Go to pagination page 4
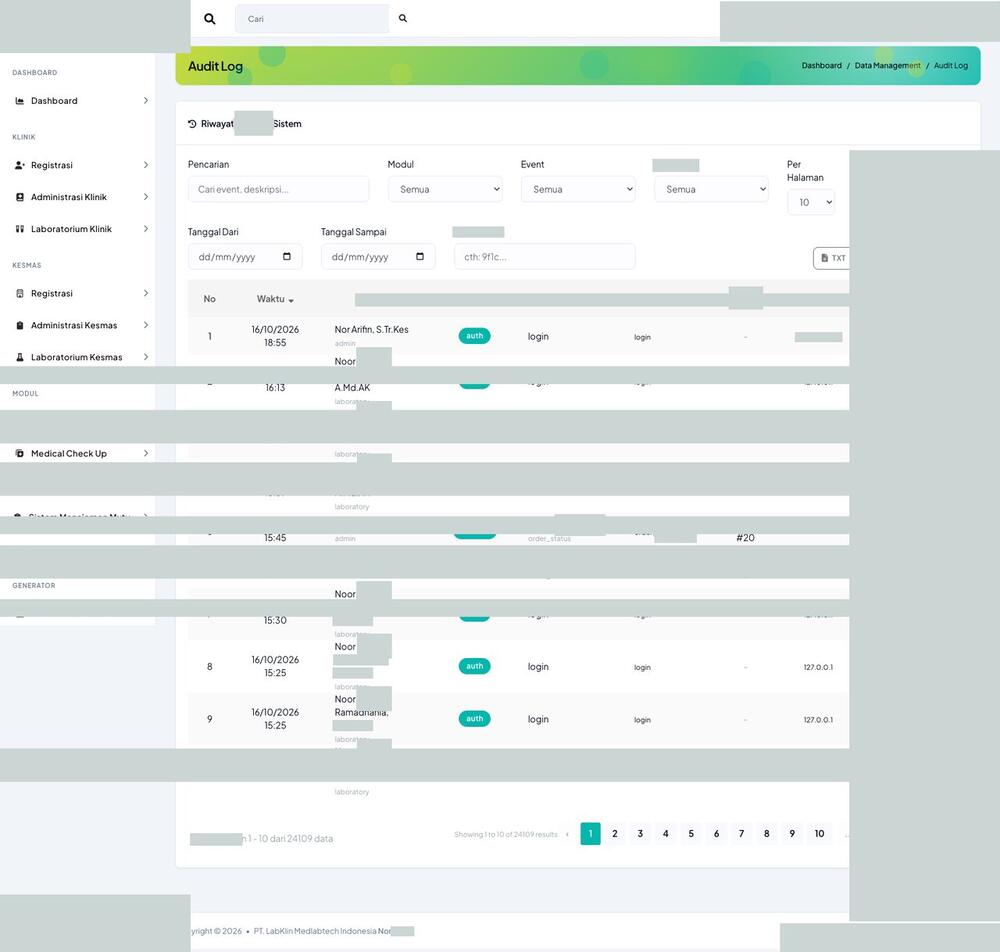 666,833
